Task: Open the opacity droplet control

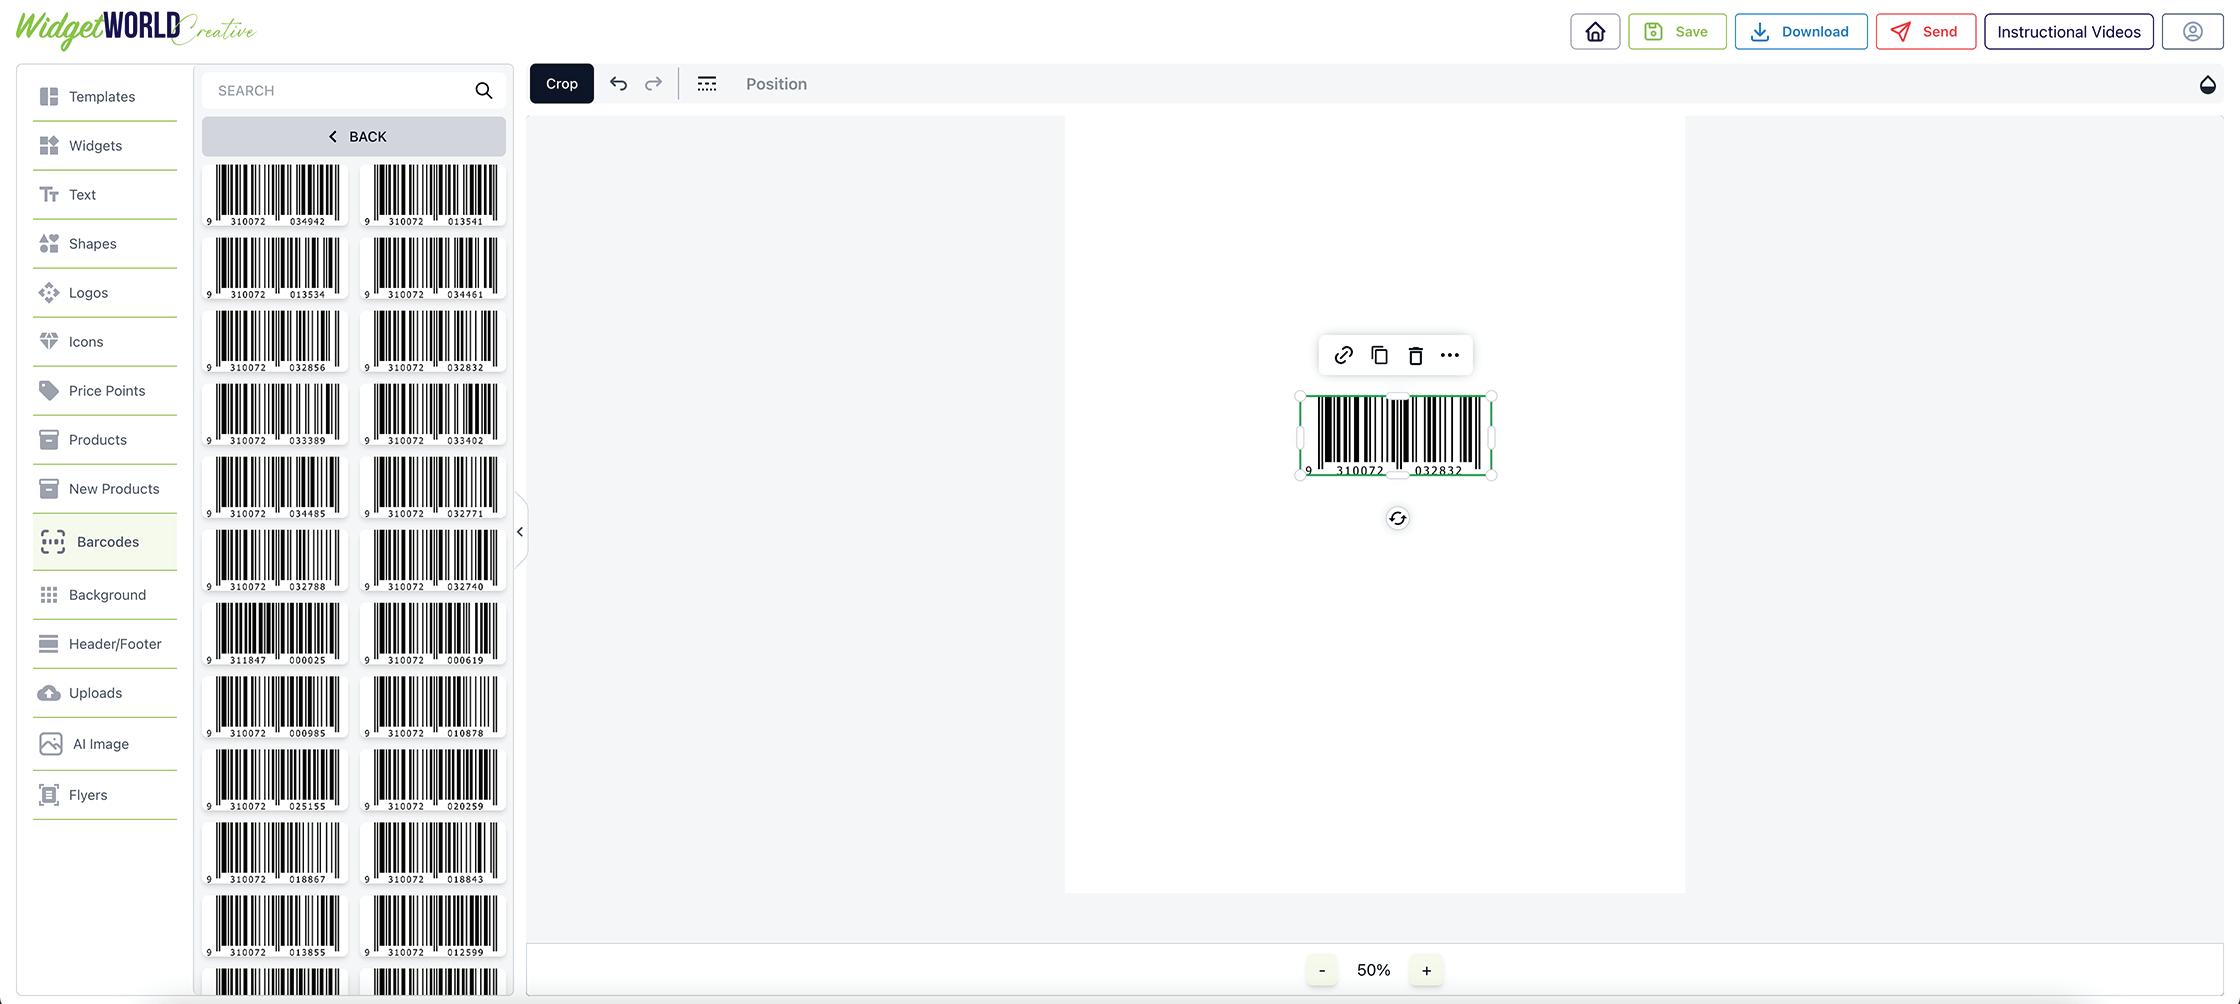Action: 2208,85
